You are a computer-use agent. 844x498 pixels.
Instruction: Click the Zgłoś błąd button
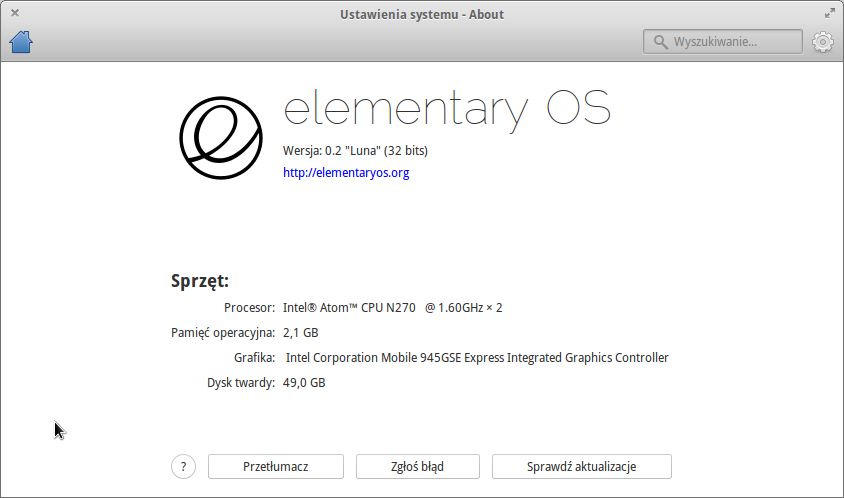coord(418,466)
